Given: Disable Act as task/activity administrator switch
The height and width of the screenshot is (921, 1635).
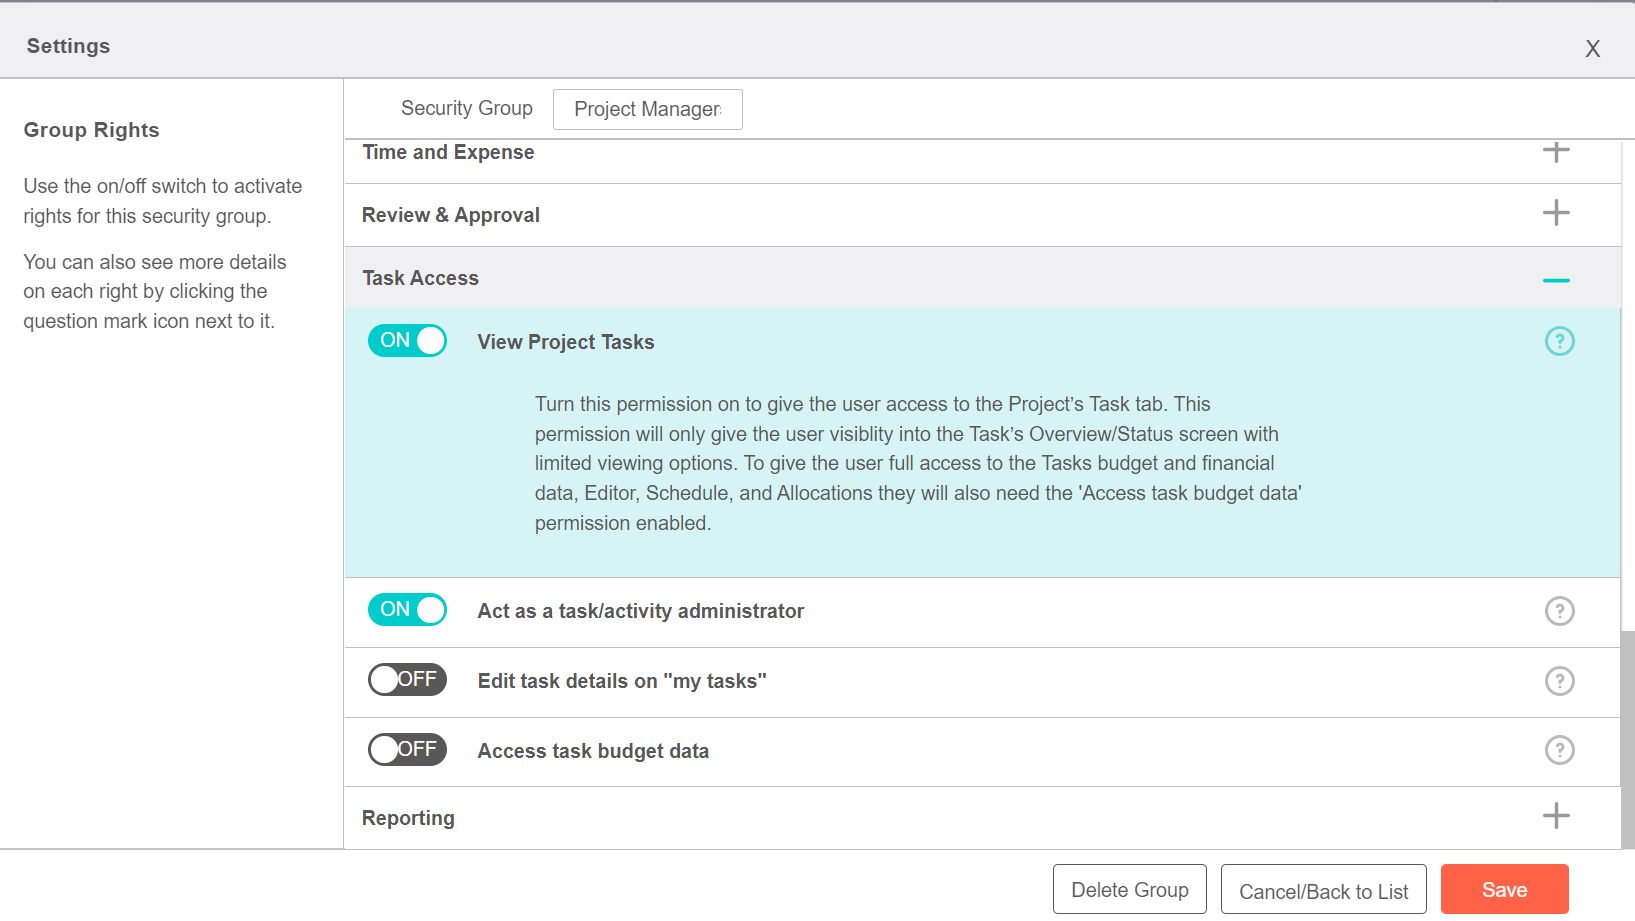Looking at the screenshot, I should click(407, 610).
